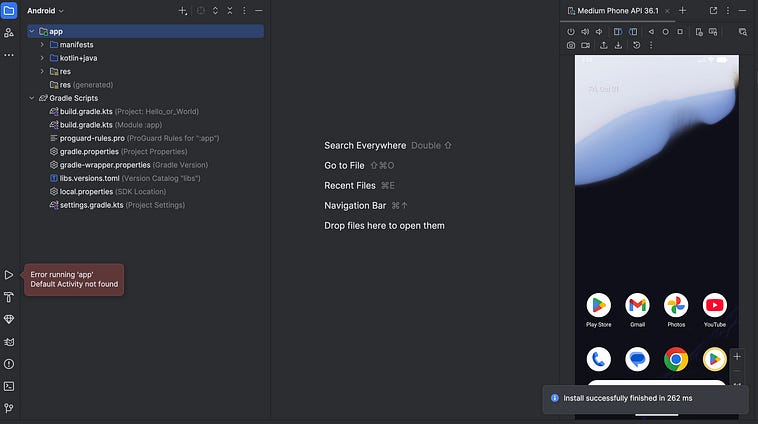Open the App Quality Insights gem icon

pos(9,320)
